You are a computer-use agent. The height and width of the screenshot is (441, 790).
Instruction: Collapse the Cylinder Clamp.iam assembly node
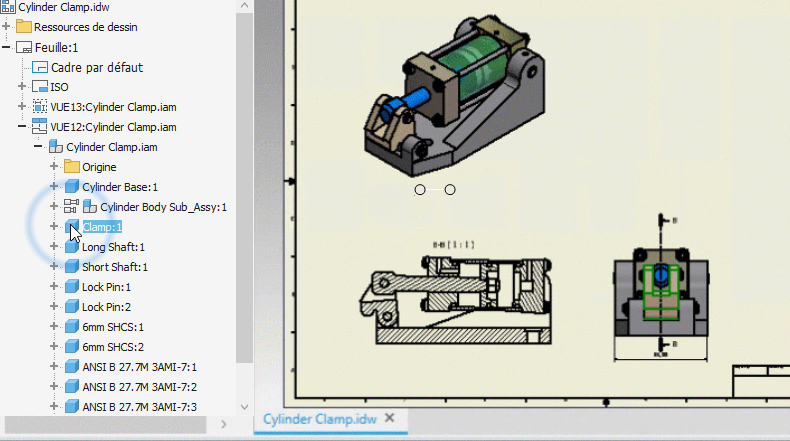click(x=38, y=146)
